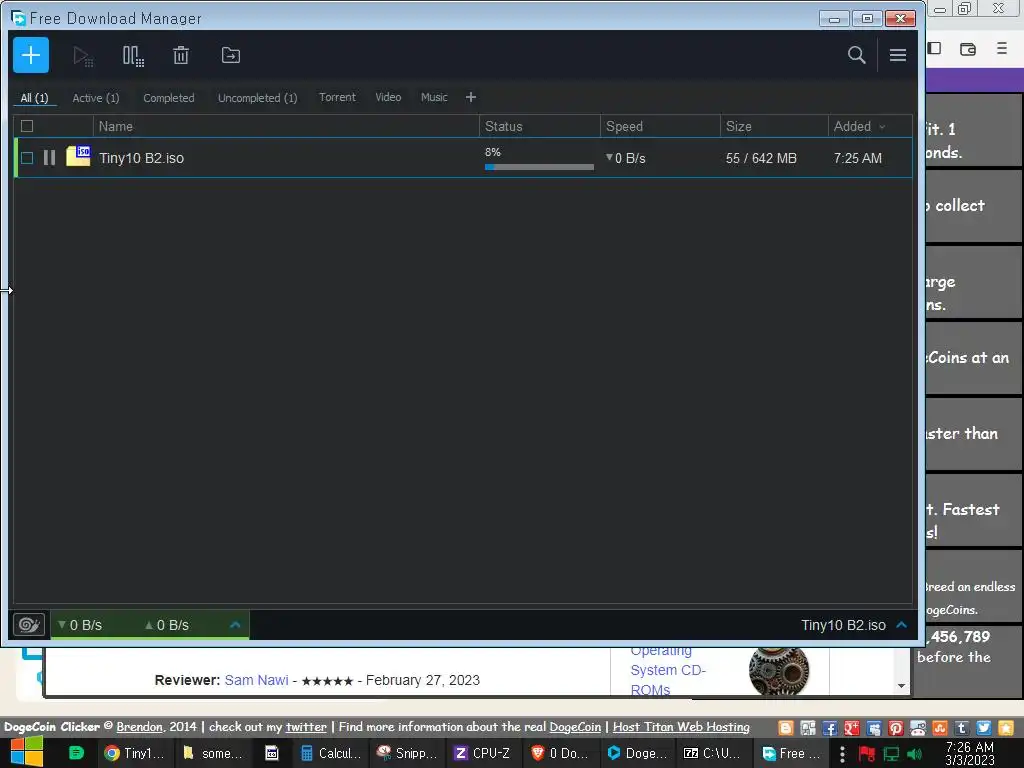This screenshot has height=768, width=1024.
Task: Show the Torrent tab
Action: tap(337, 97)
